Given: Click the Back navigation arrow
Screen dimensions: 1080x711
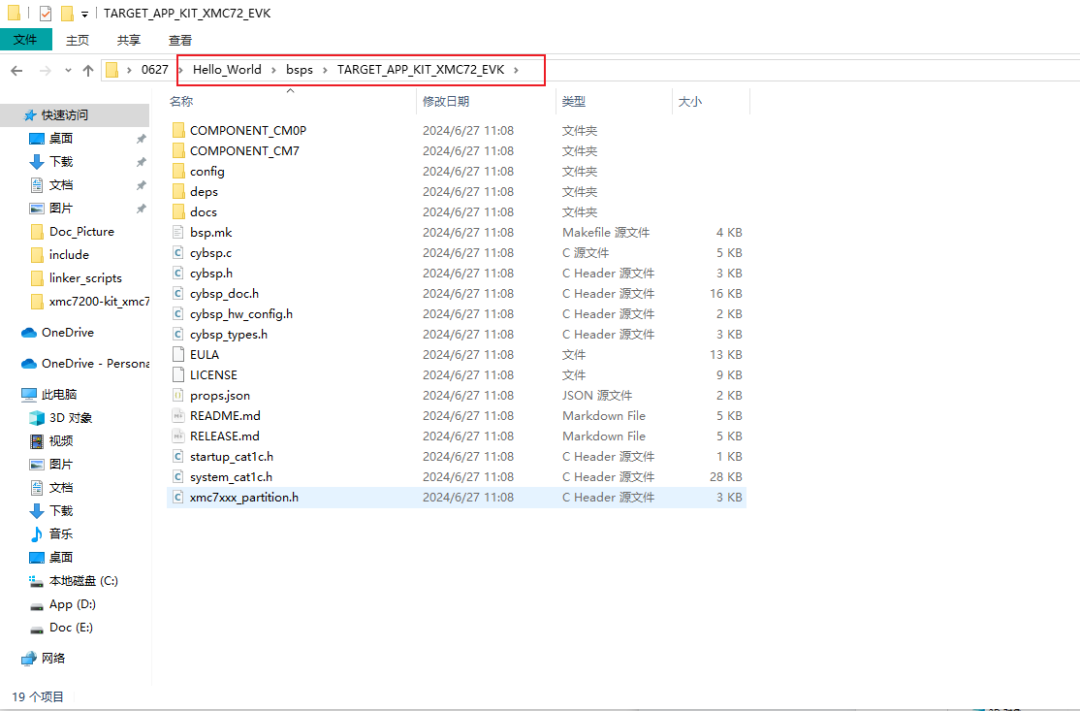Looking at the screenshot, I should click(16, 70).
